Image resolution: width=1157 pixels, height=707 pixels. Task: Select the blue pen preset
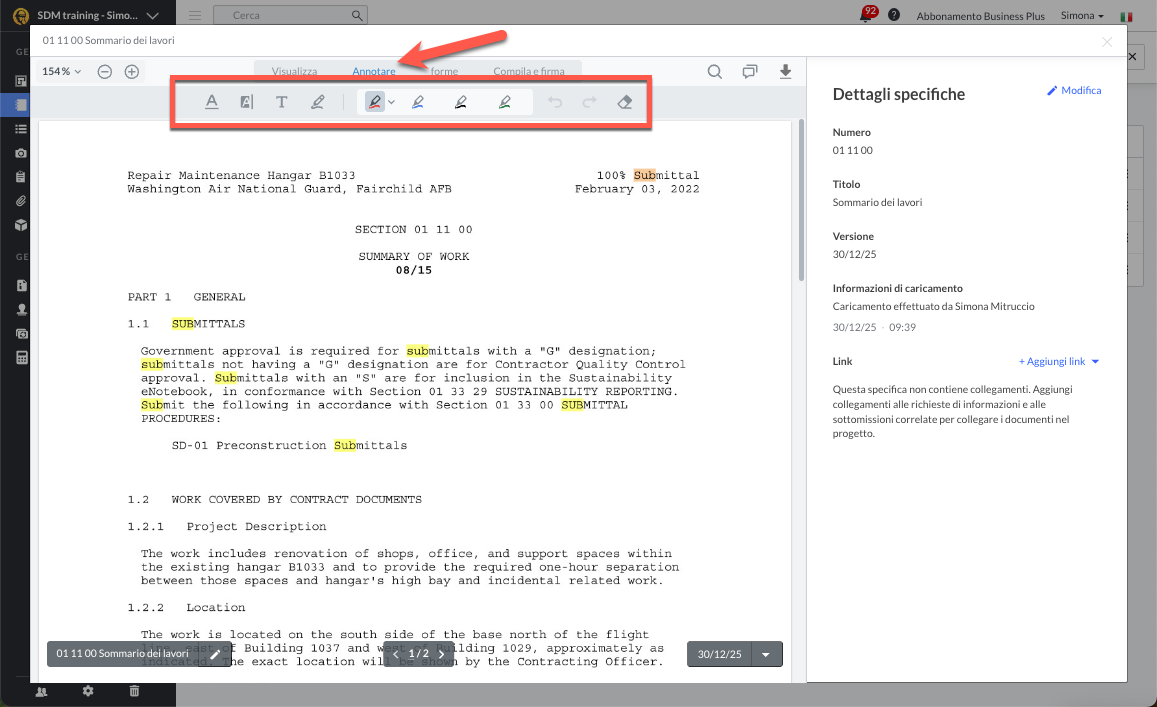coord(417,102)
